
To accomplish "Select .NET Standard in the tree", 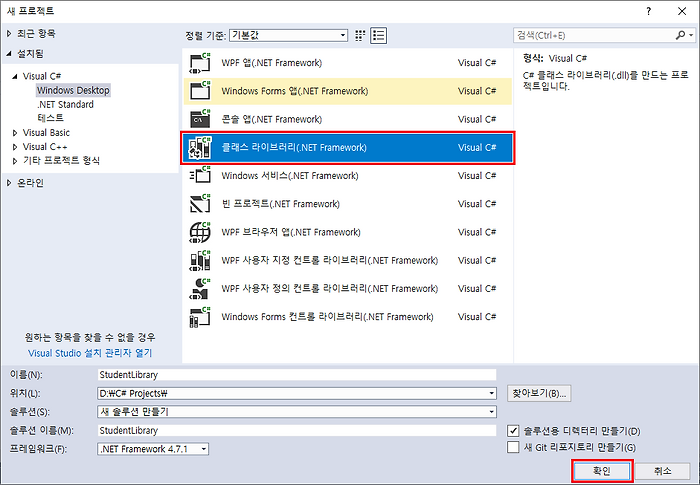I will (x=65, y=105).
